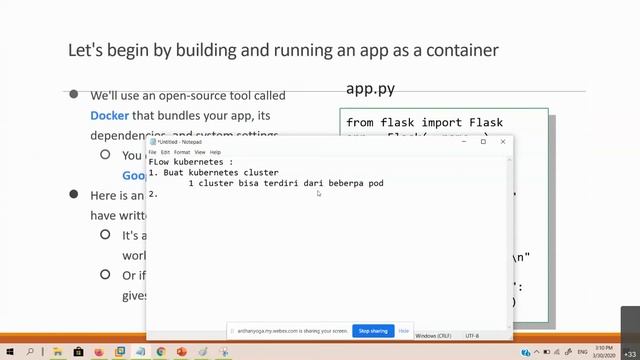
Task: Click Notepad vertical scrollbar
Action: click(x=509, y=243)
